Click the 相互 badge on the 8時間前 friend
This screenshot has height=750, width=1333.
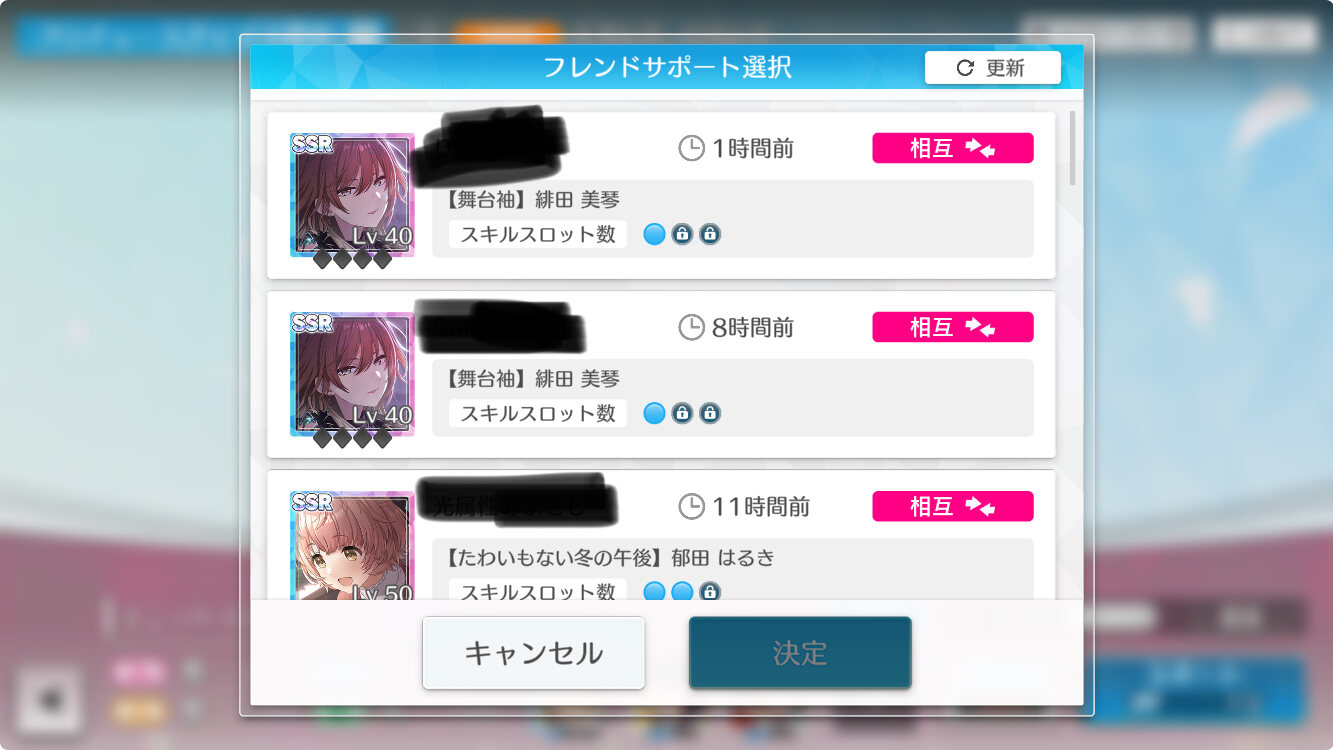pos(953,327)
